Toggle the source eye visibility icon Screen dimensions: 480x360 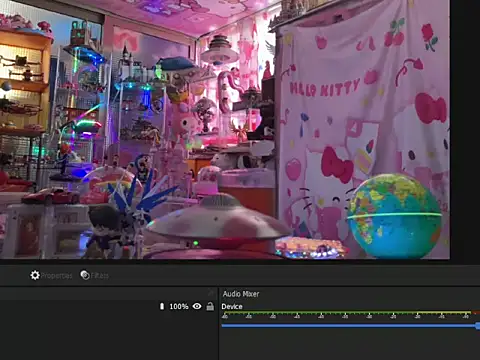[x=197, y=306]
